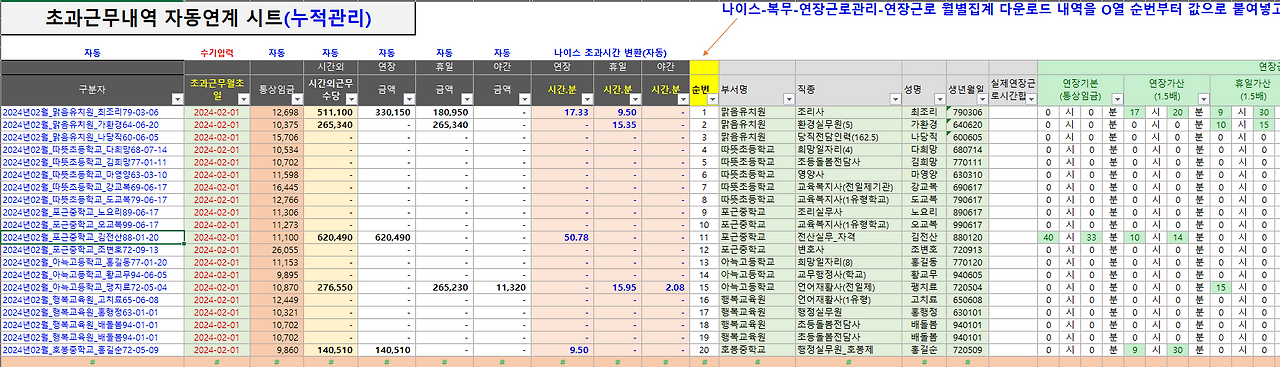Click 야간 시간.분 value 2.08

[665, 287]
